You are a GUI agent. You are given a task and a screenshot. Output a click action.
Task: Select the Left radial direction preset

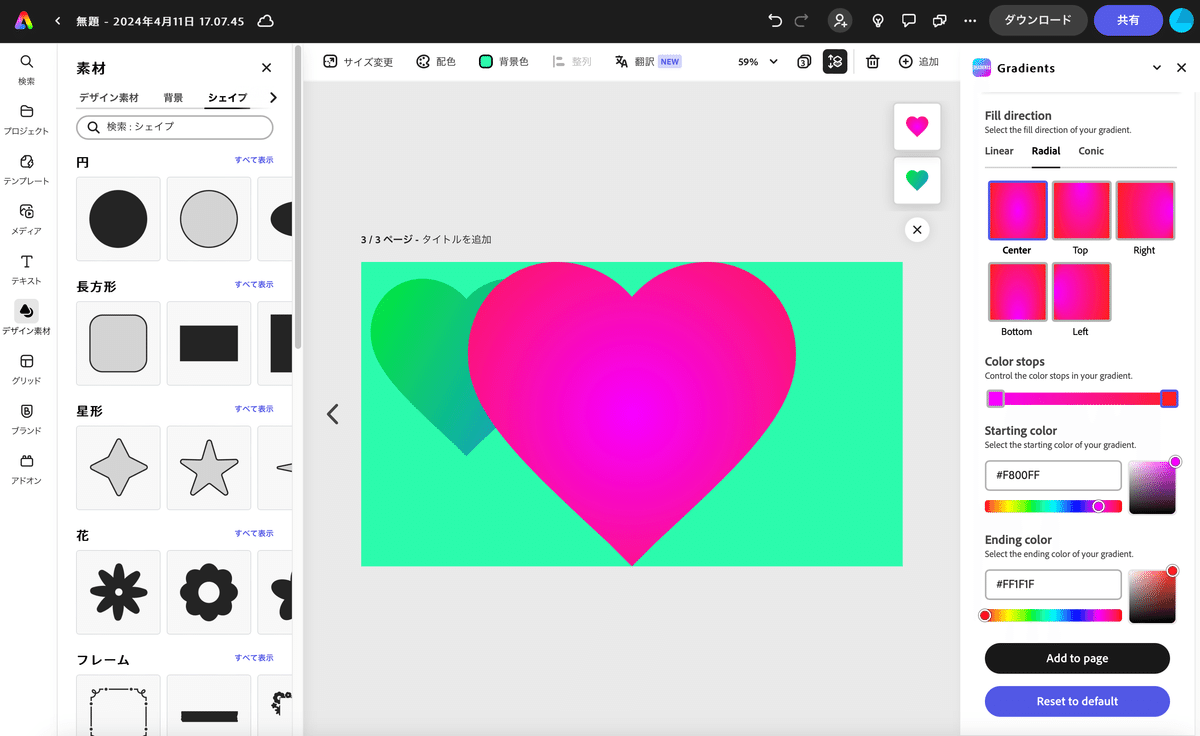pyautogui.click(x=1080, y=292)
